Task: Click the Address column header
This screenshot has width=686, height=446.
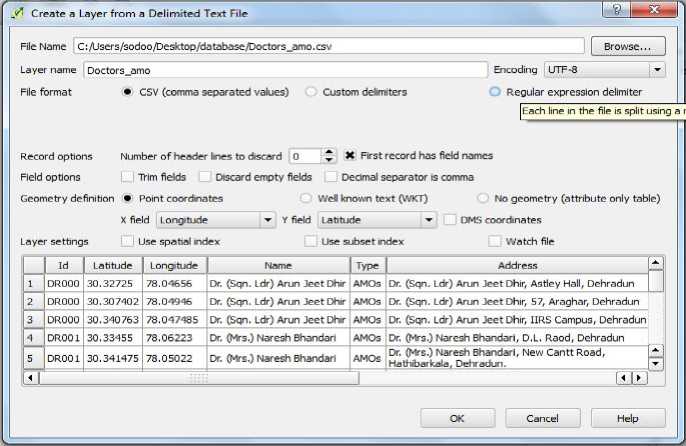Action: [x=517, y=266]
